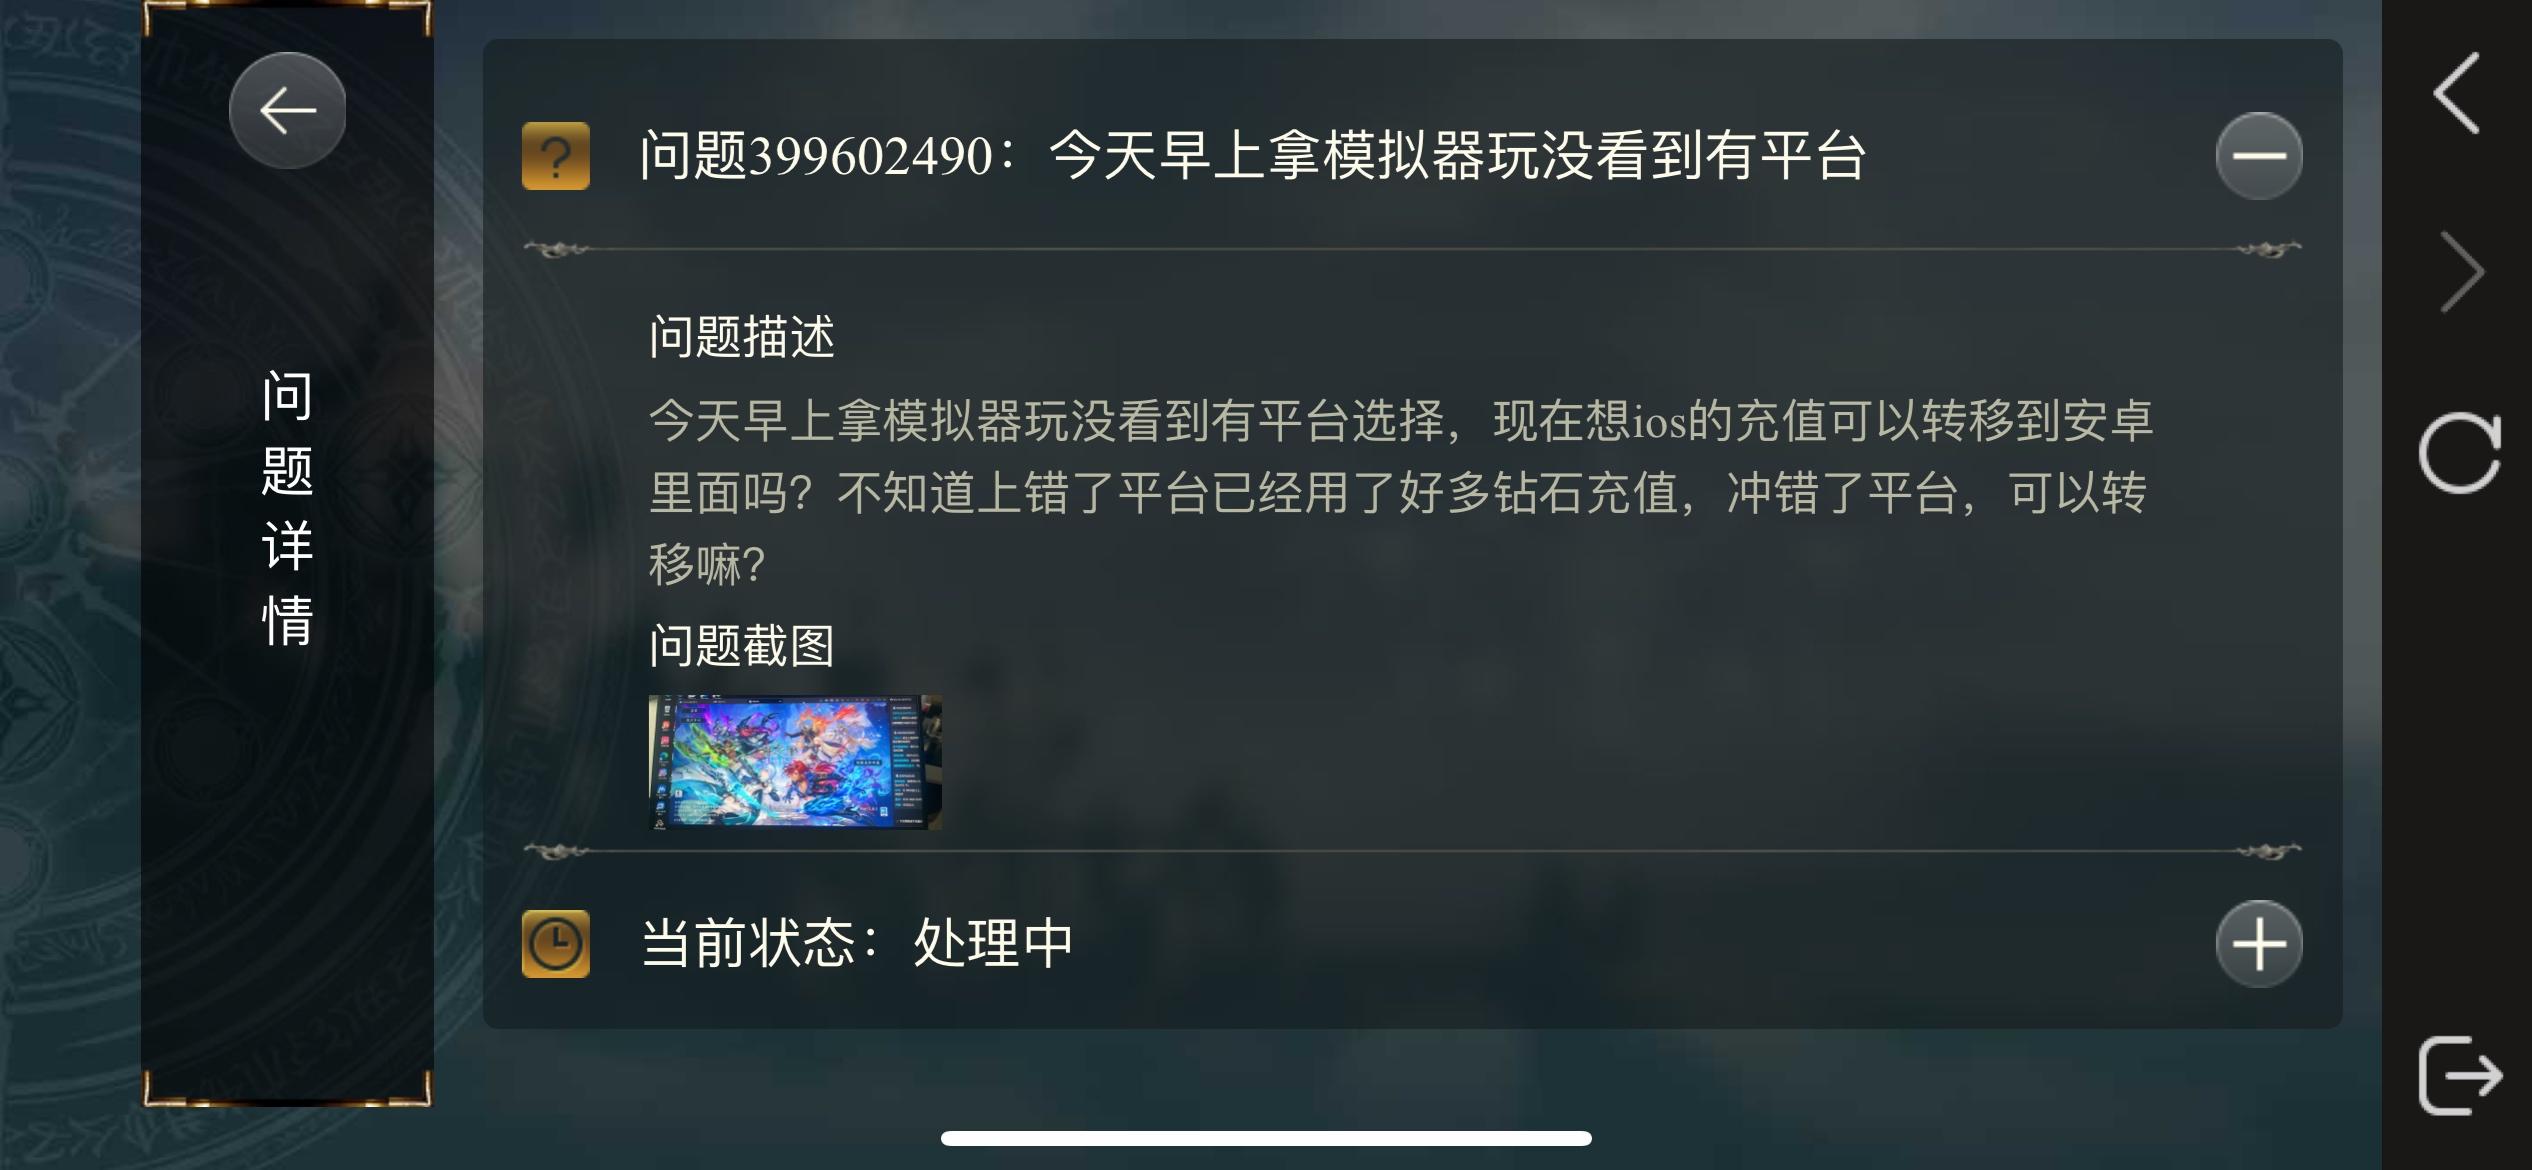Image resolution: width=2532 pixels, height=1170 pixels.
Task: Tap the home indicator bar
Action: (1266, 1138)
